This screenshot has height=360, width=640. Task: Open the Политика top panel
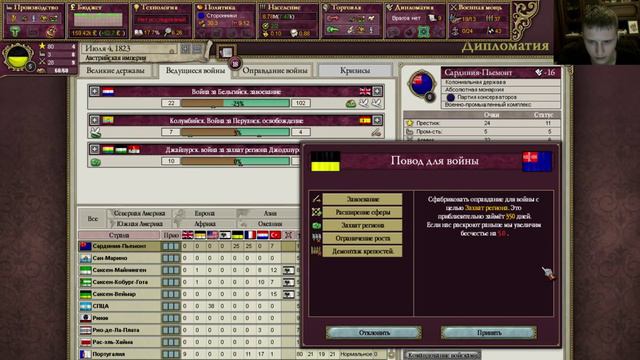click(224, 20)
